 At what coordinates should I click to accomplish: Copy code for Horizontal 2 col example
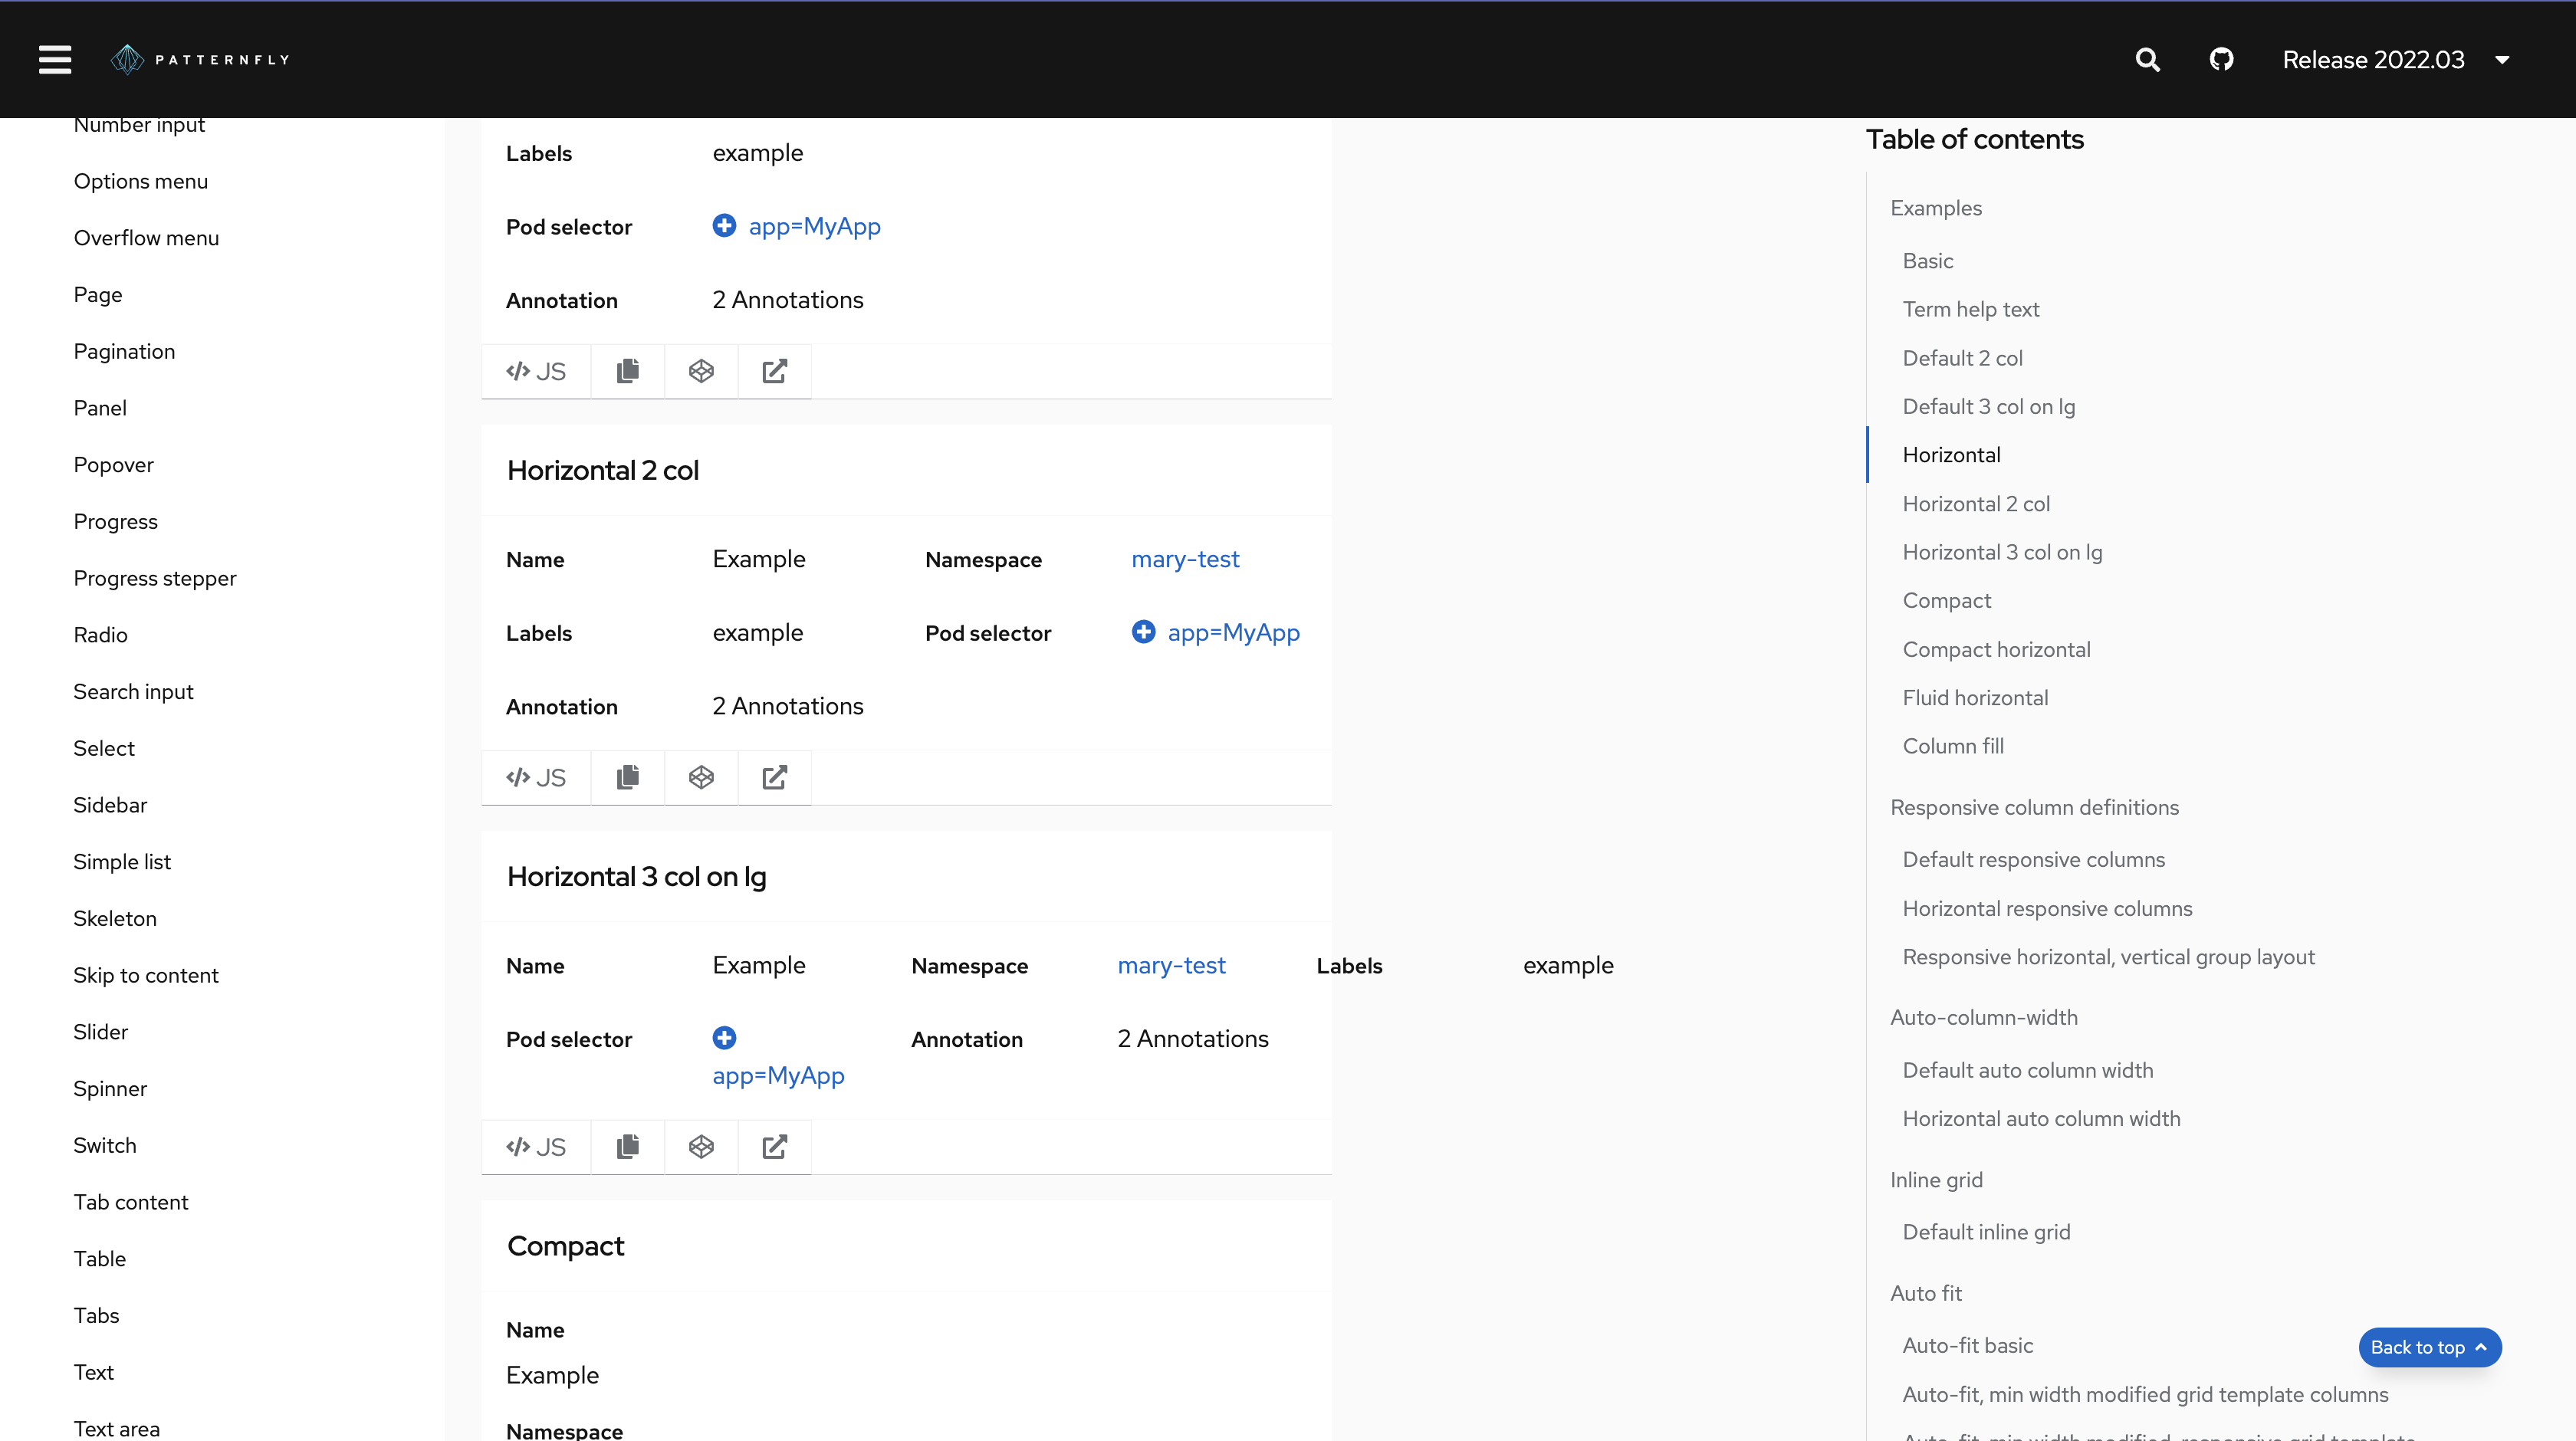(627, 777)
